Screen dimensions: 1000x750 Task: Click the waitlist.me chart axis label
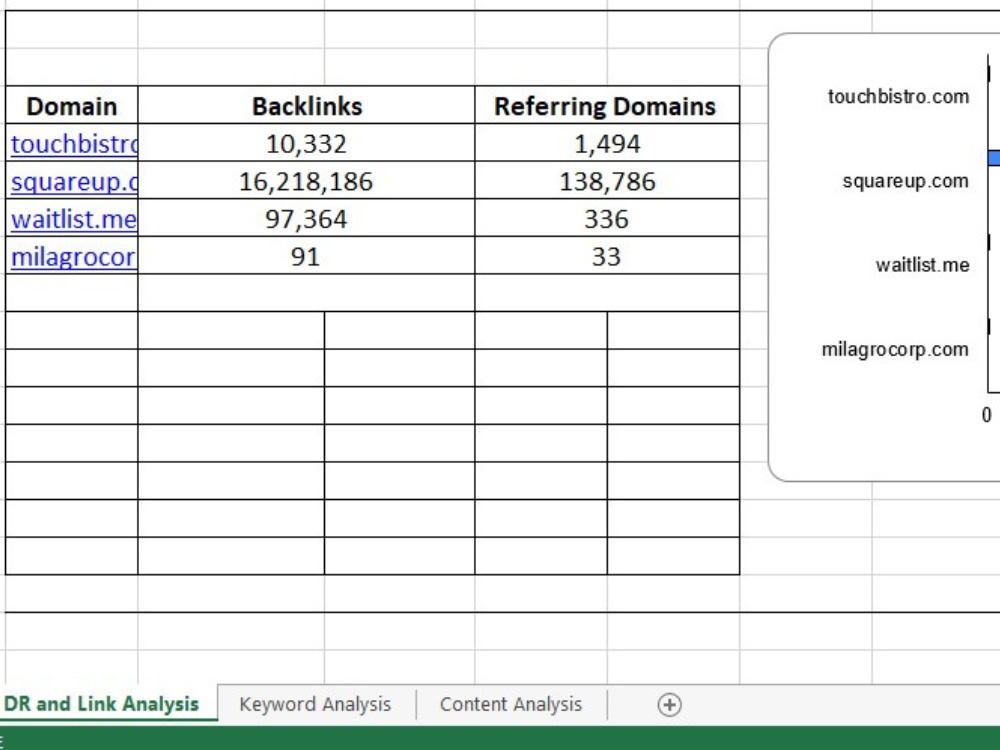click(922, 265)
